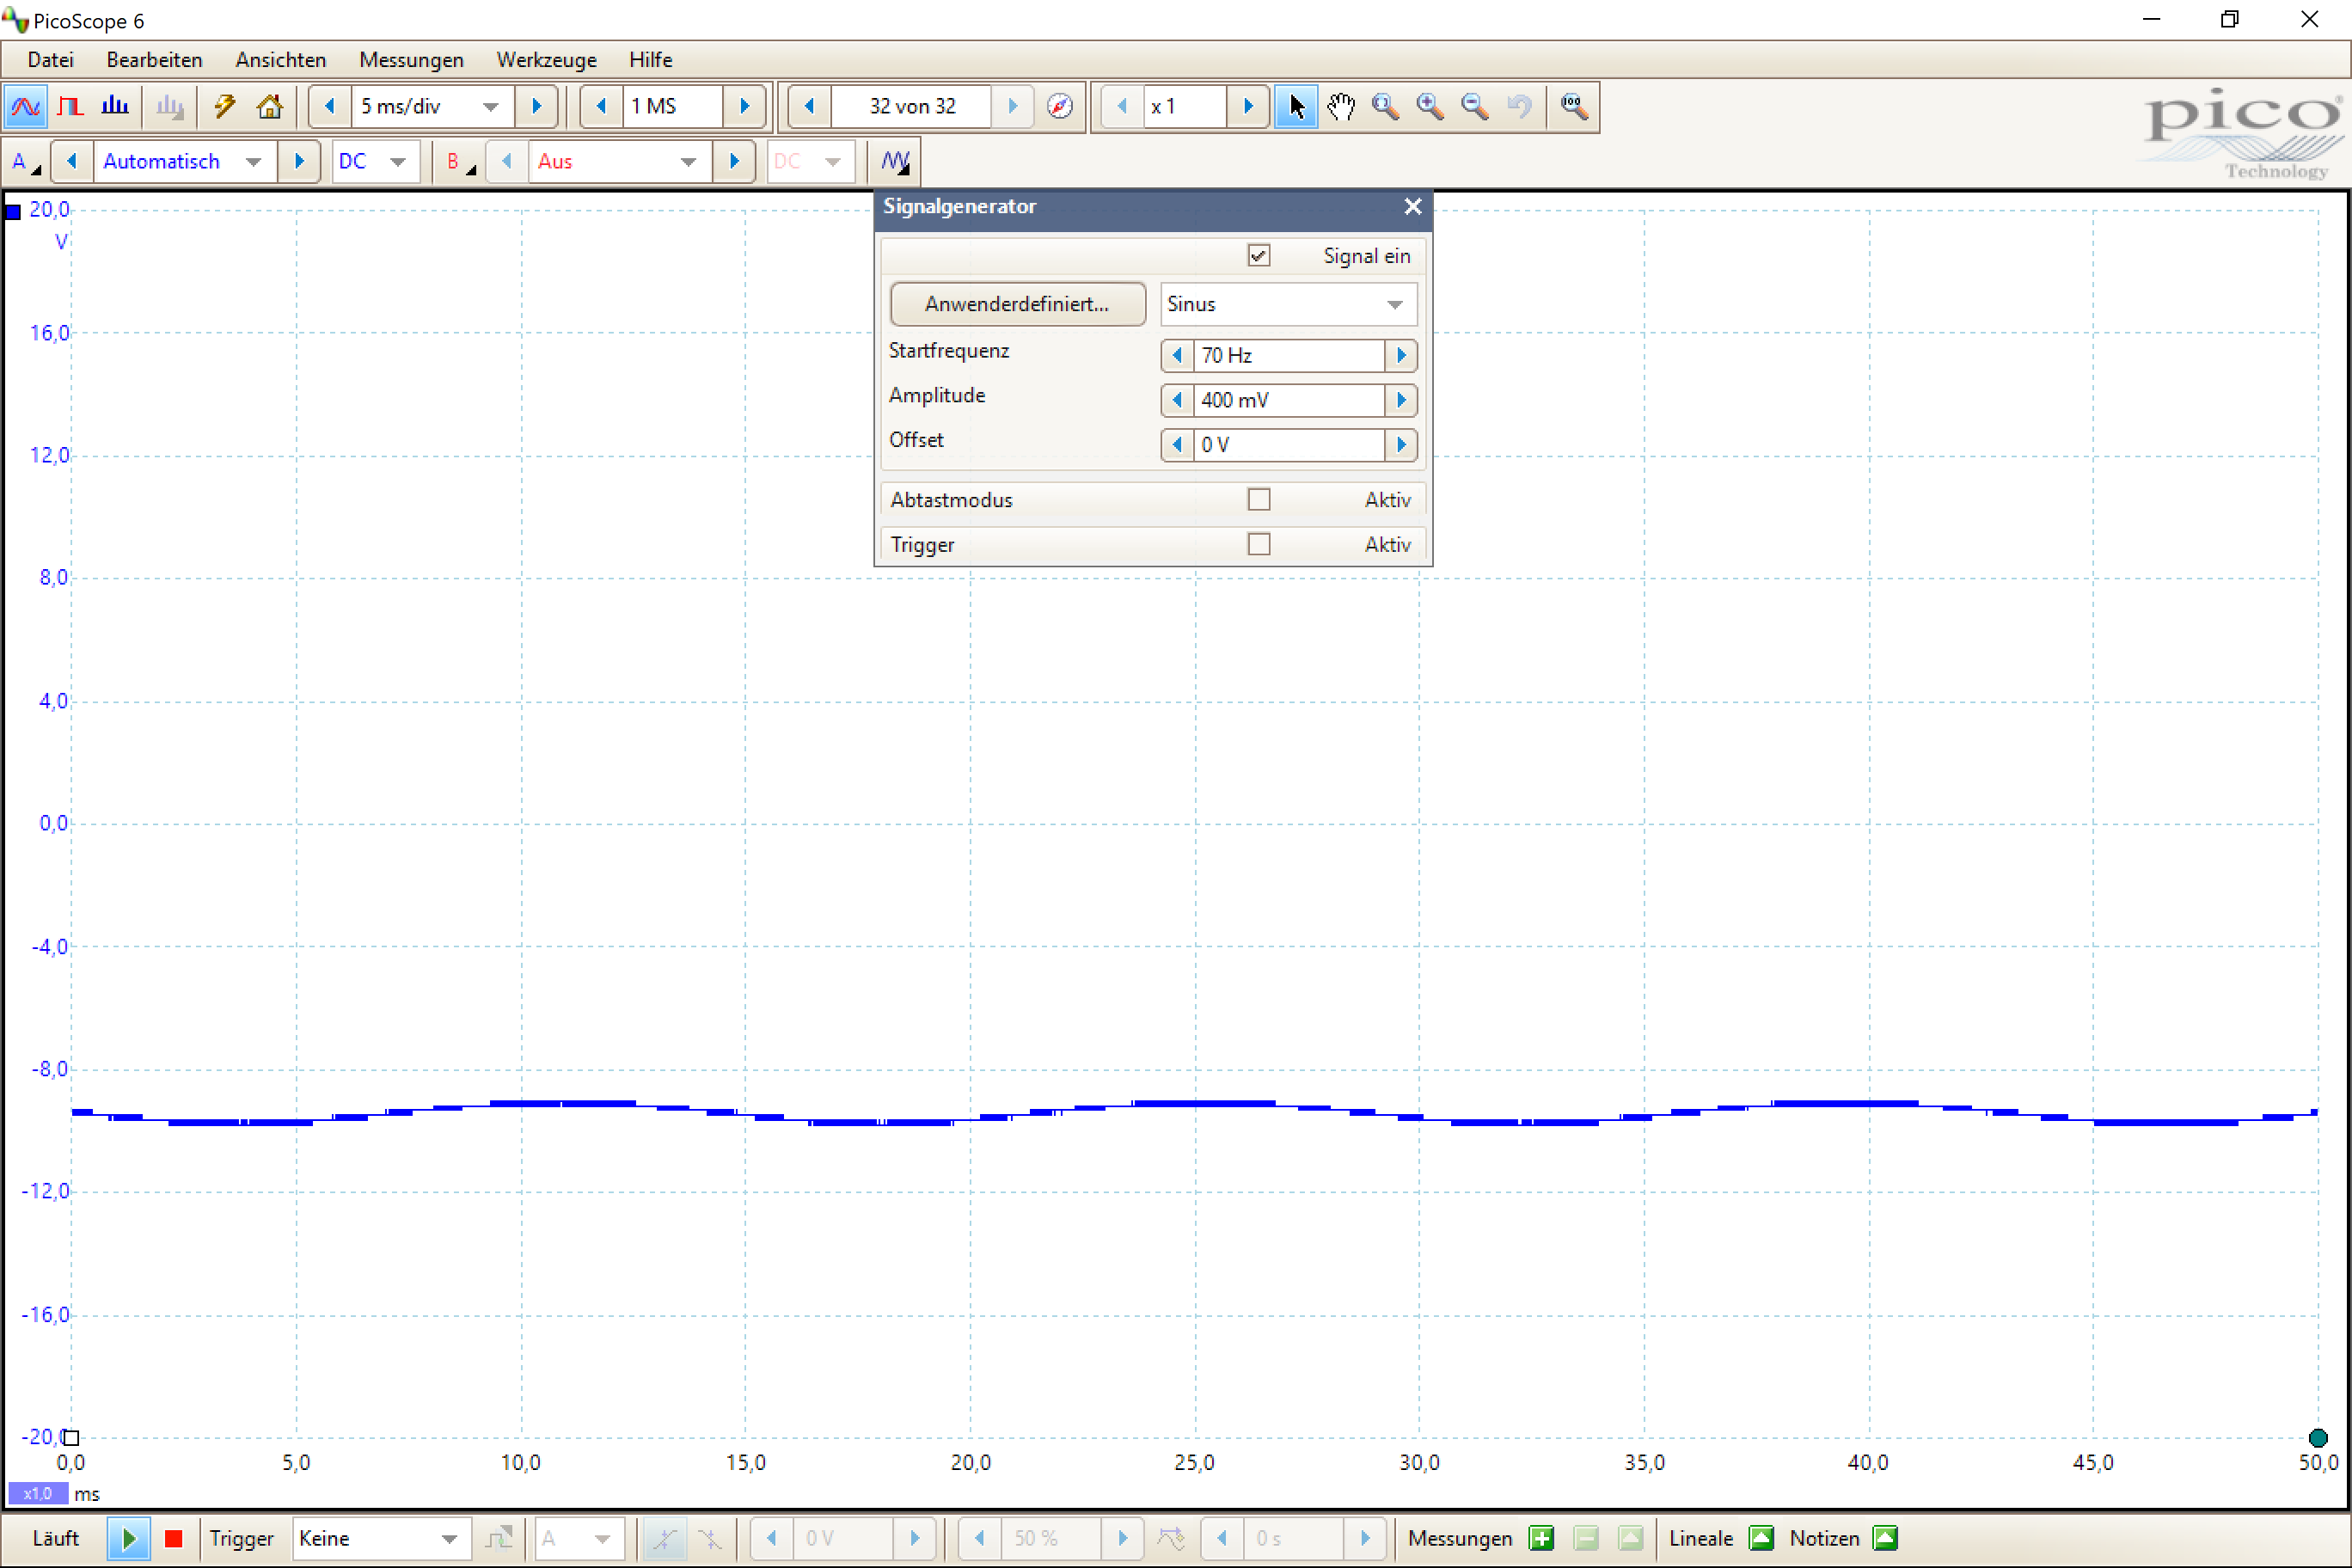The height and width of the screenshot is (1568, 2352).
Task: Show Lineale ruler legend icon
Action: 1761,1538
